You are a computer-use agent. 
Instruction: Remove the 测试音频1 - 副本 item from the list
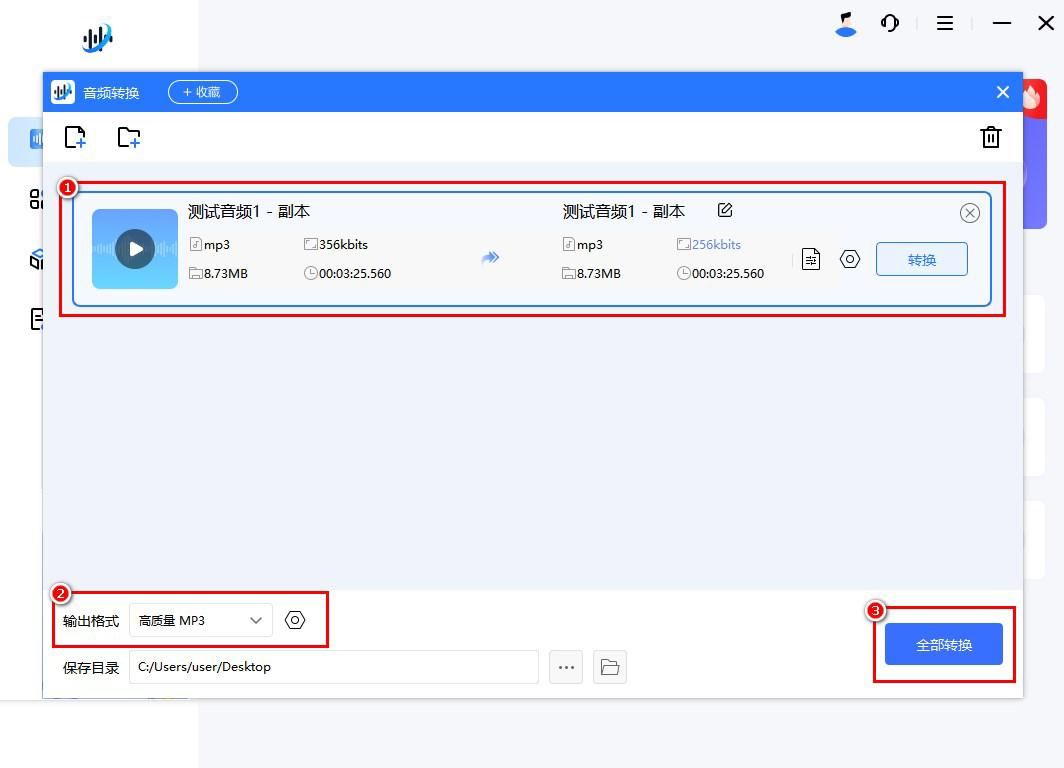970,213
